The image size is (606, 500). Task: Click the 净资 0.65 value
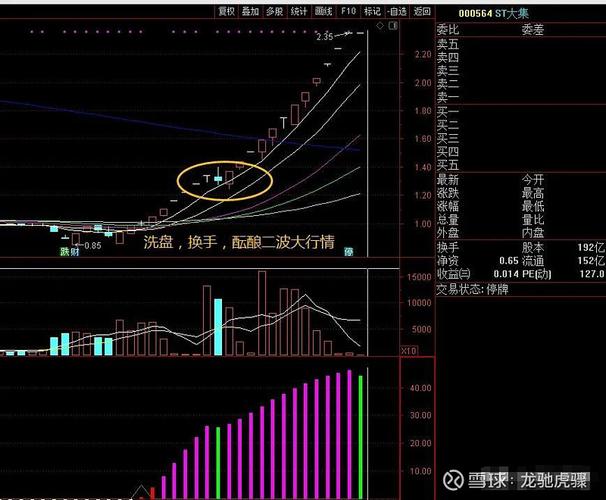click(x=509, y=261)
